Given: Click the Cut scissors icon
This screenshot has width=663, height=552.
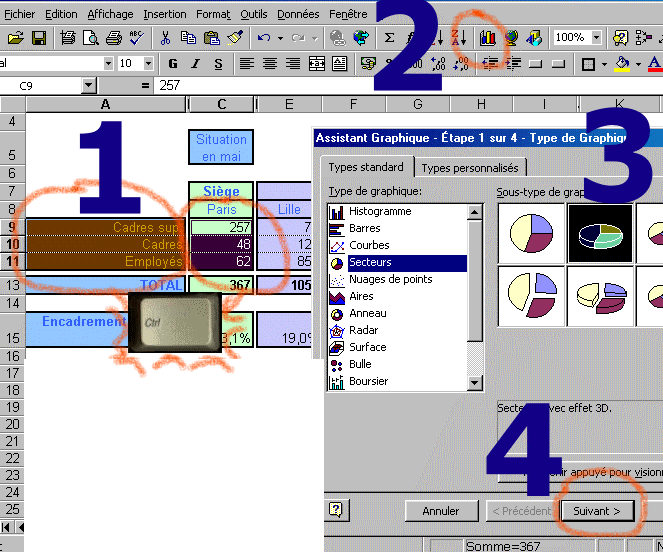Looking at the screenshot, I should [x=165, y=38].
